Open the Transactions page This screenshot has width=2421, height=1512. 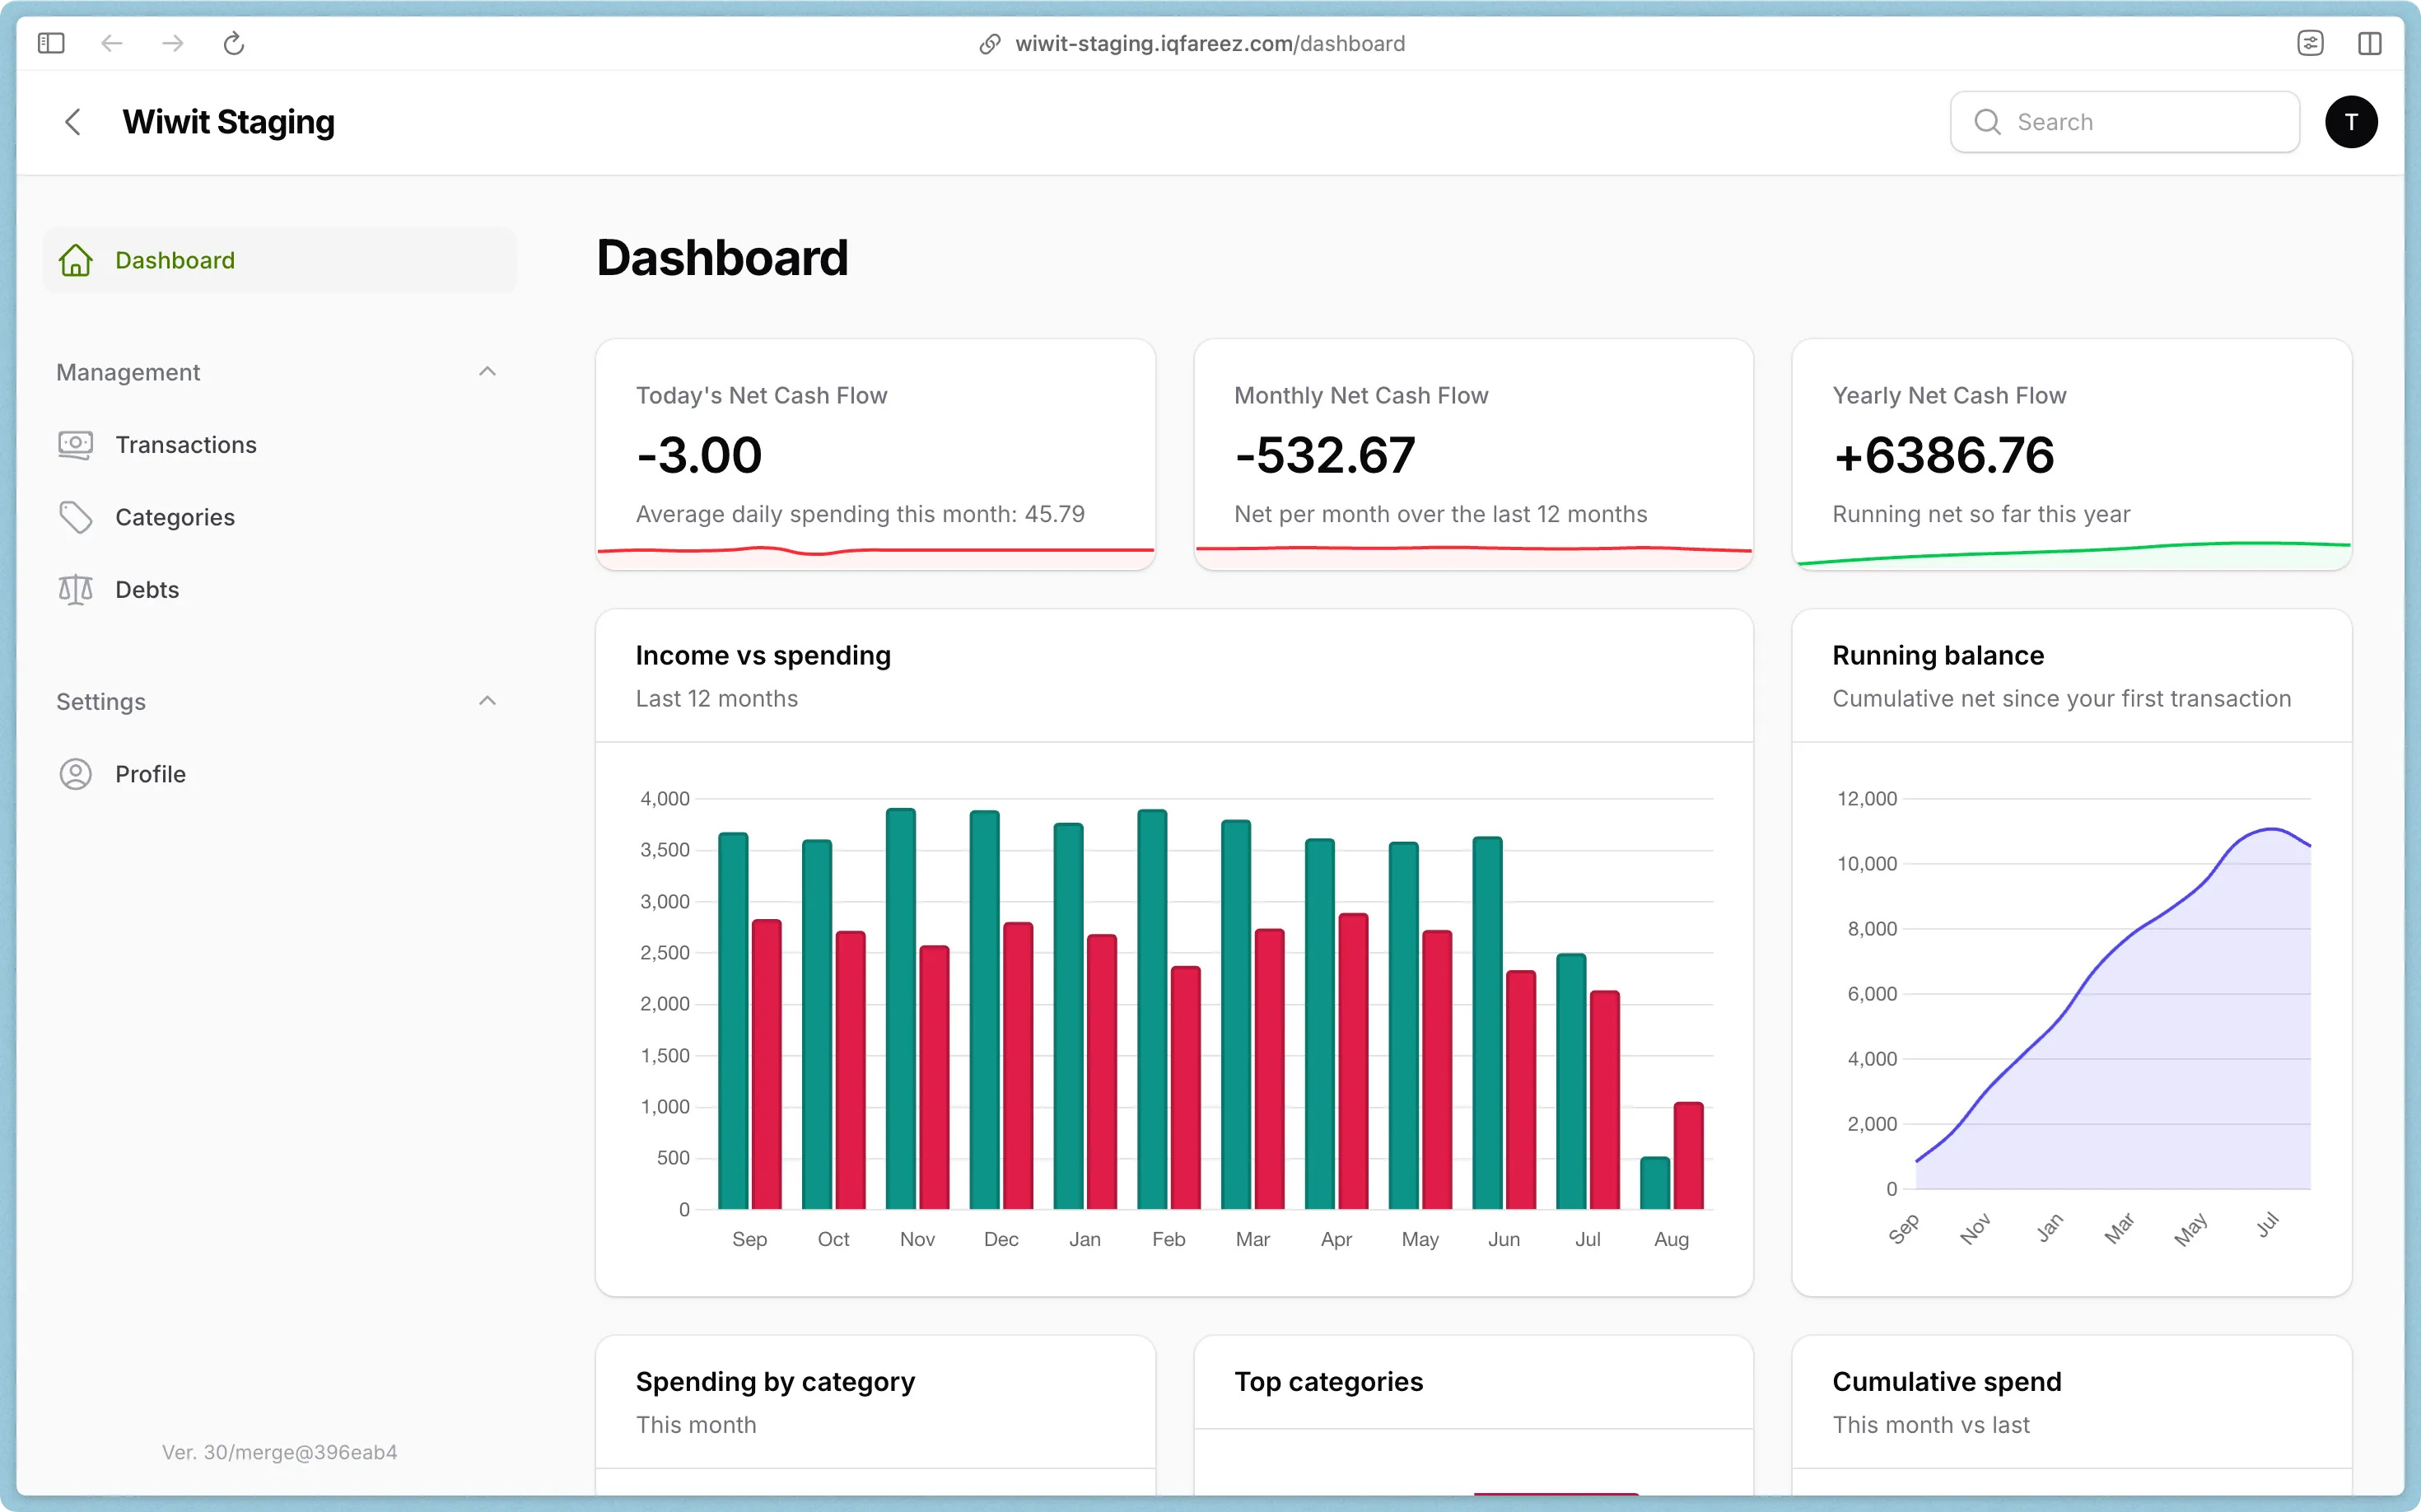point(280,445)
